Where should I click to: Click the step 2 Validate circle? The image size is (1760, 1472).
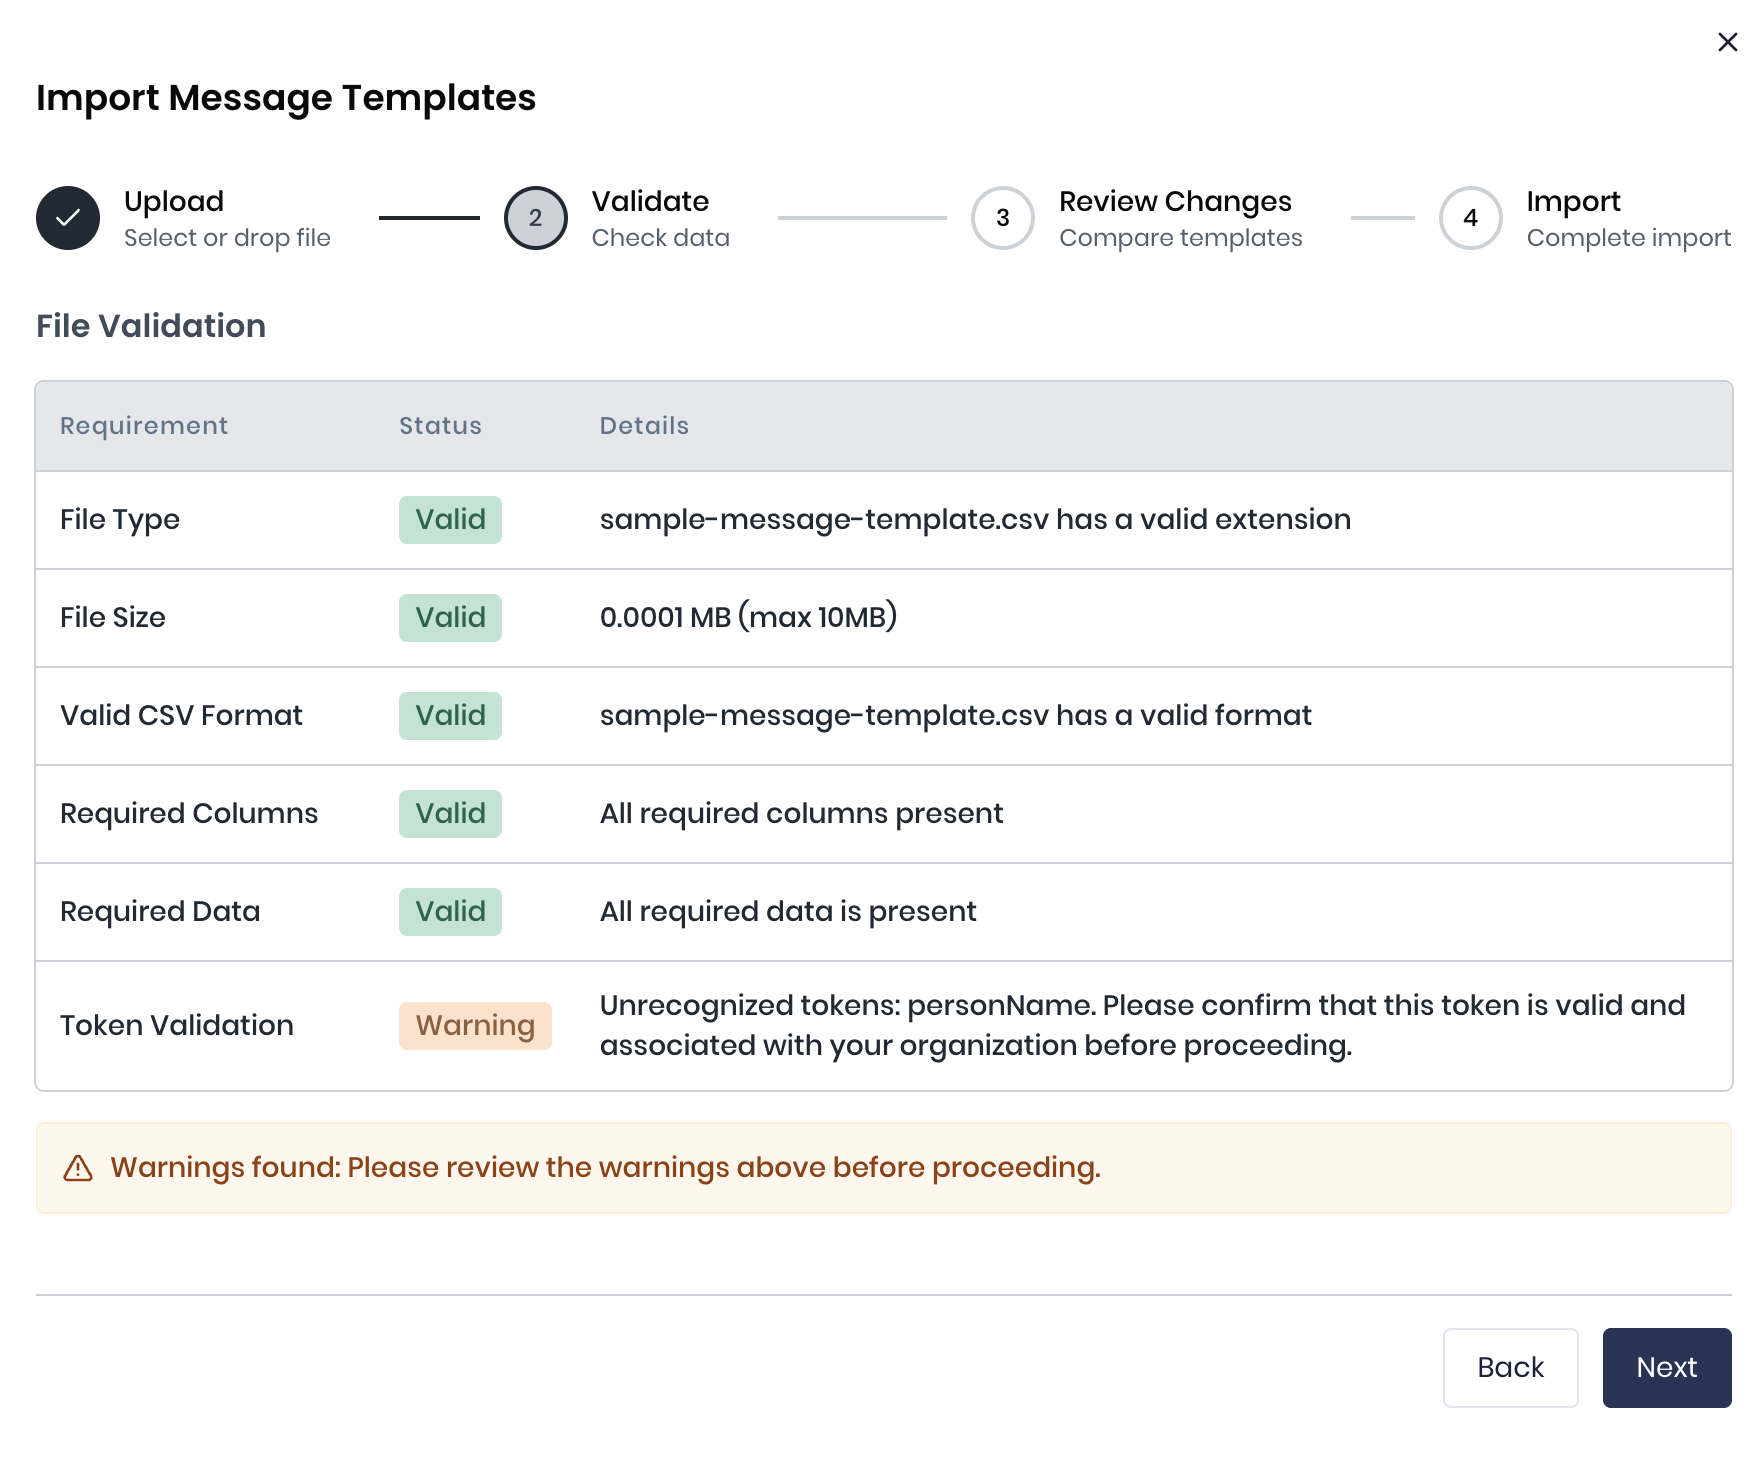point(536,218)
